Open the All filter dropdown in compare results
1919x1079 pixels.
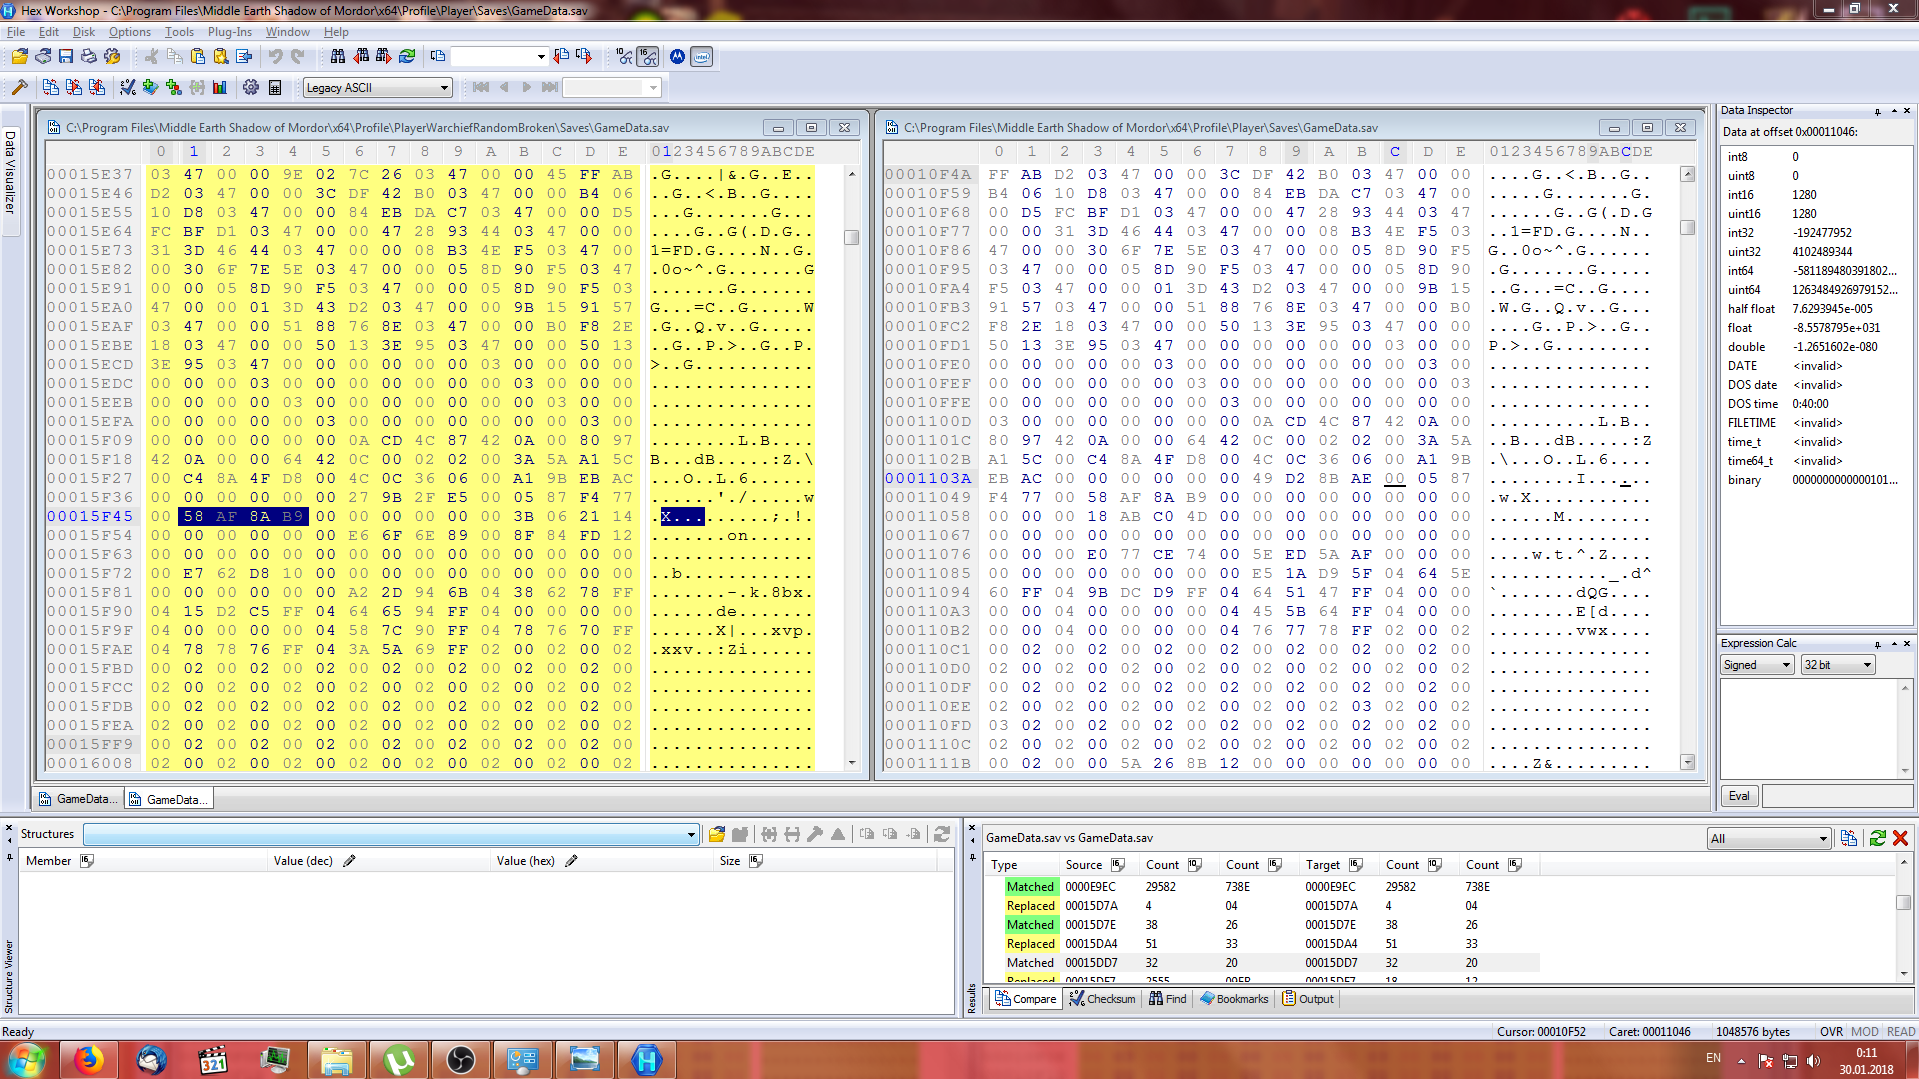coord(1769,839)
